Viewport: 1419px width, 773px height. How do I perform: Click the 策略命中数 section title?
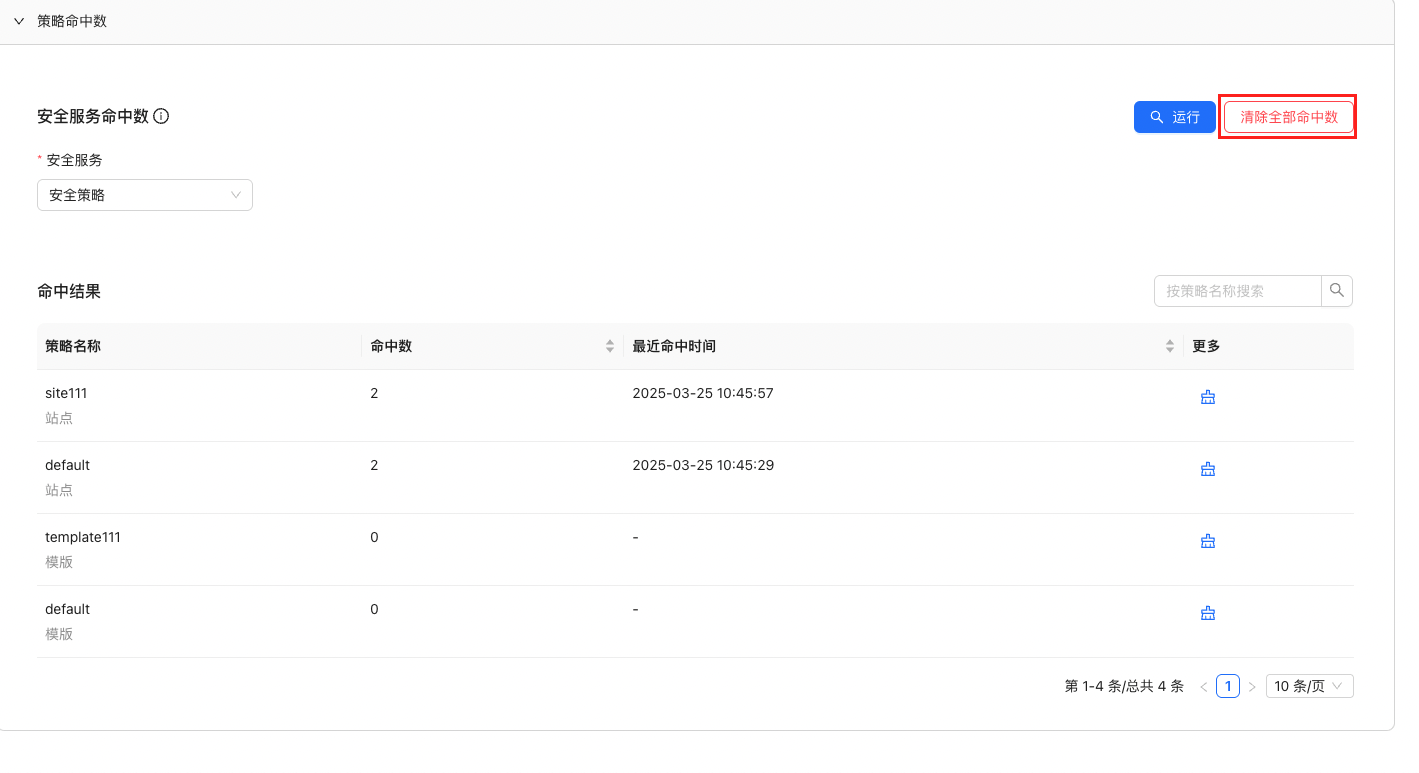[x=72, y=21]
